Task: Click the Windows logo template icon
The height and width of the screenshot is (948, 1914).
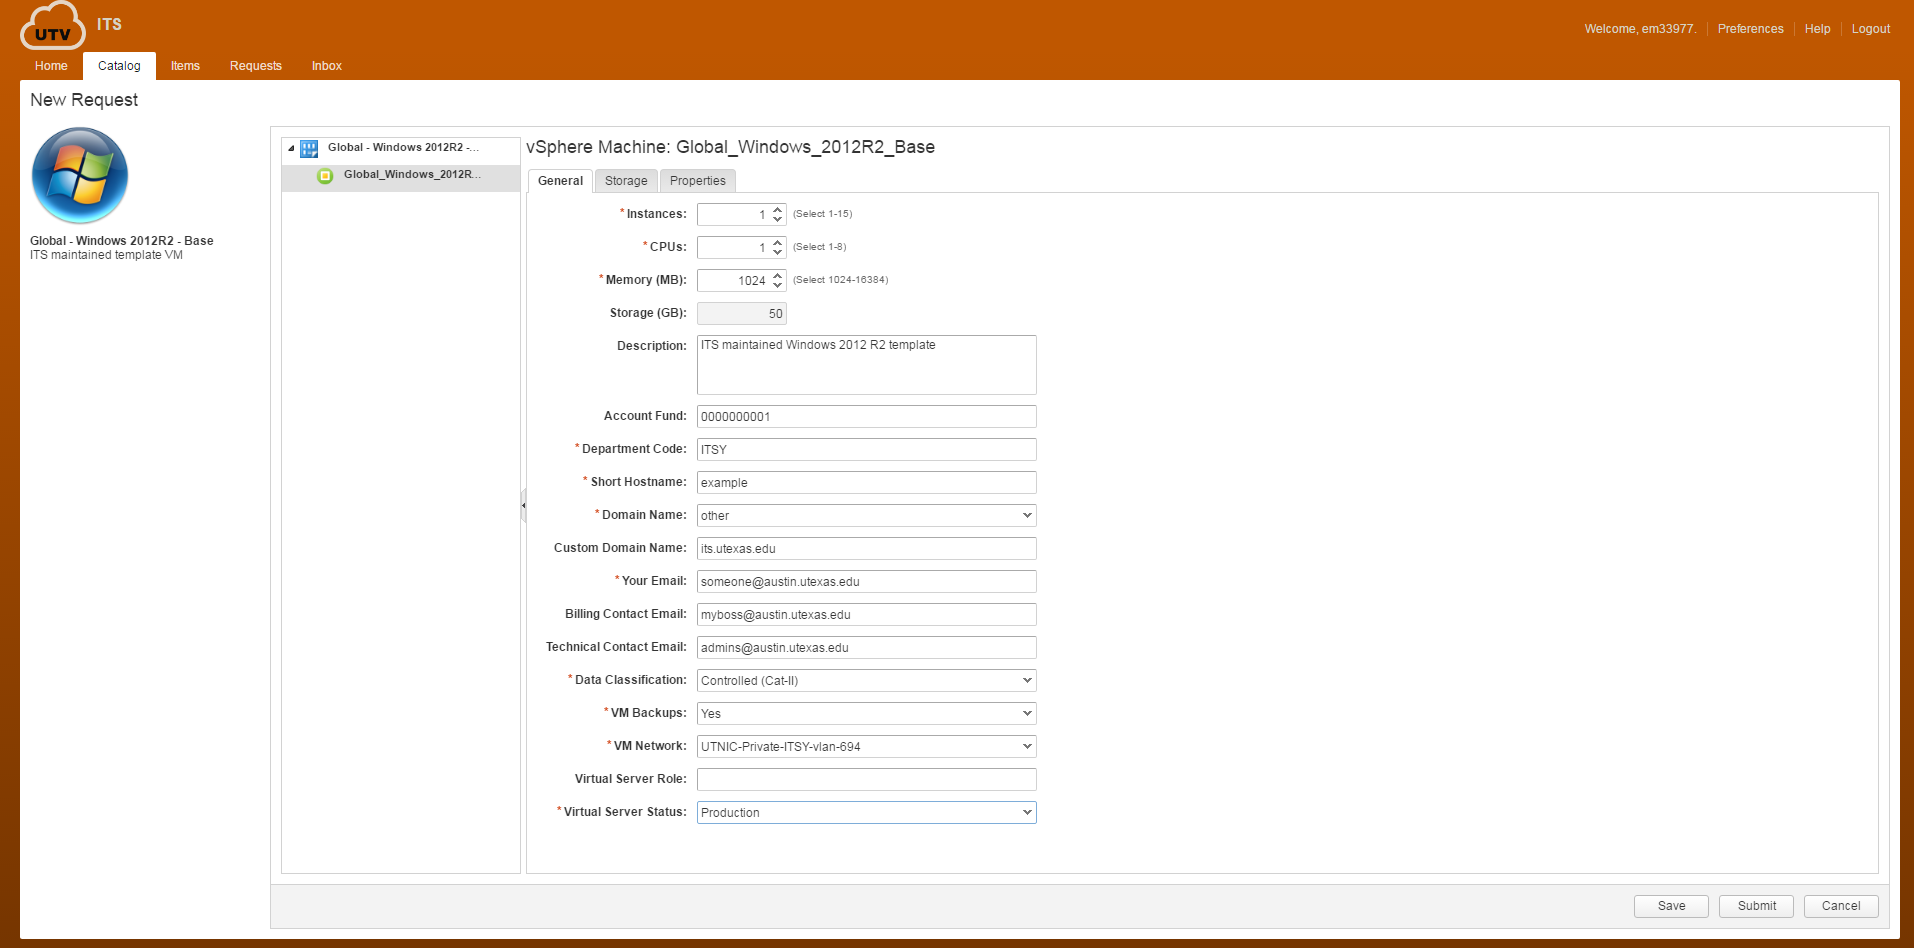Action: point(79,175)
